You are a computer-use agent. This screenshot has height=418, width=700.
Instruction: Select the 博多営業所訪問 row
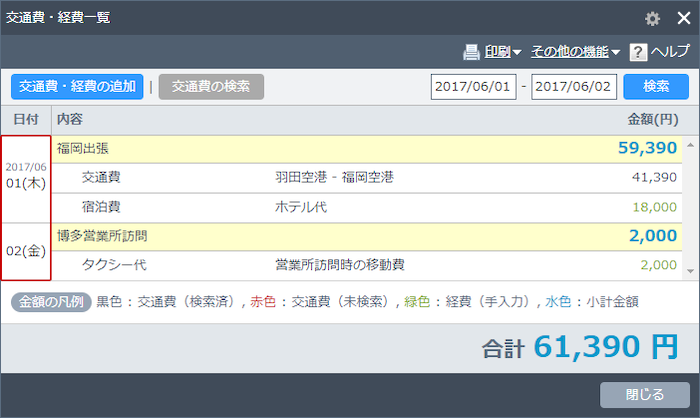(360, 236)
